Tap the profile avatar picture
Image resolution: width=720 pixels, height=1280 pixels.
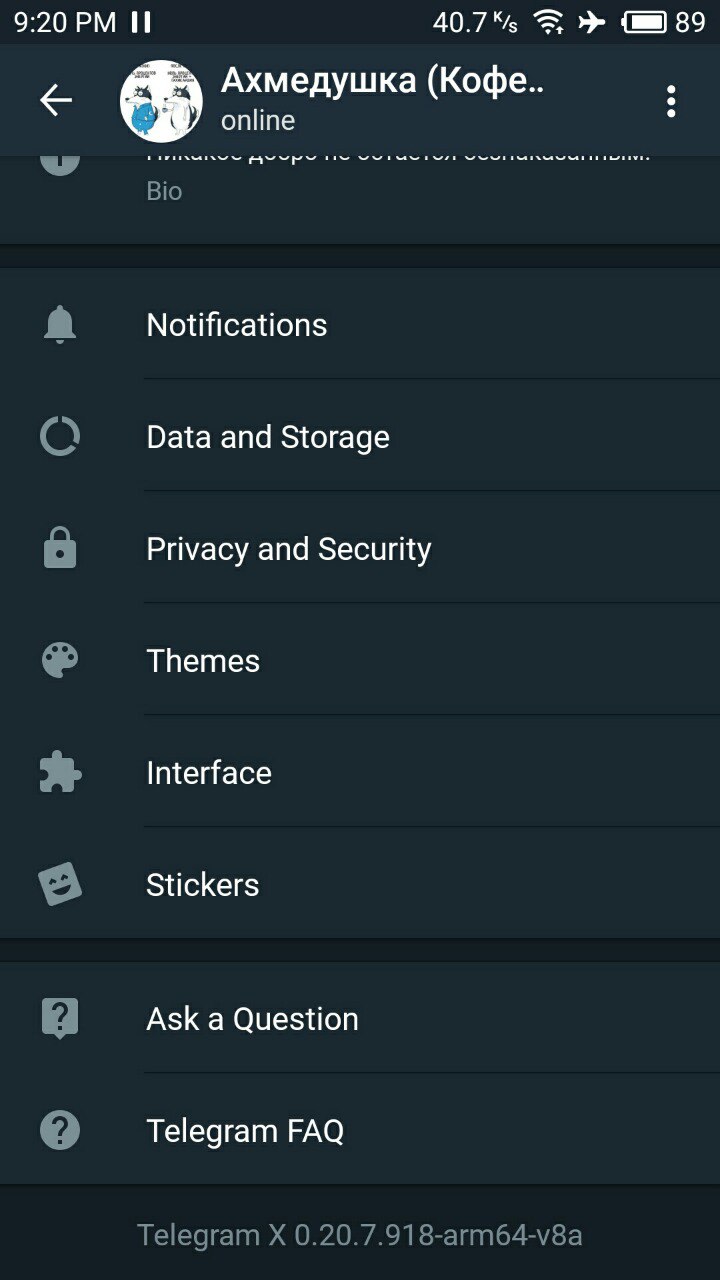tap(161, 100)
